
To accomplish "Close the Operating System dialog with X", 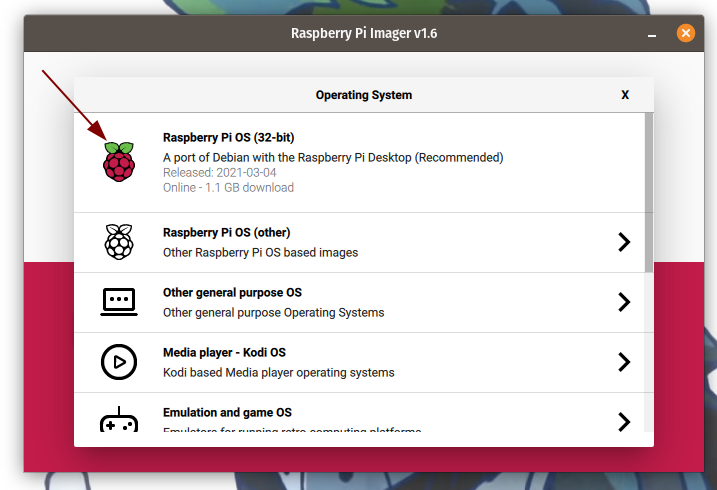I will [x=625, y=95].
